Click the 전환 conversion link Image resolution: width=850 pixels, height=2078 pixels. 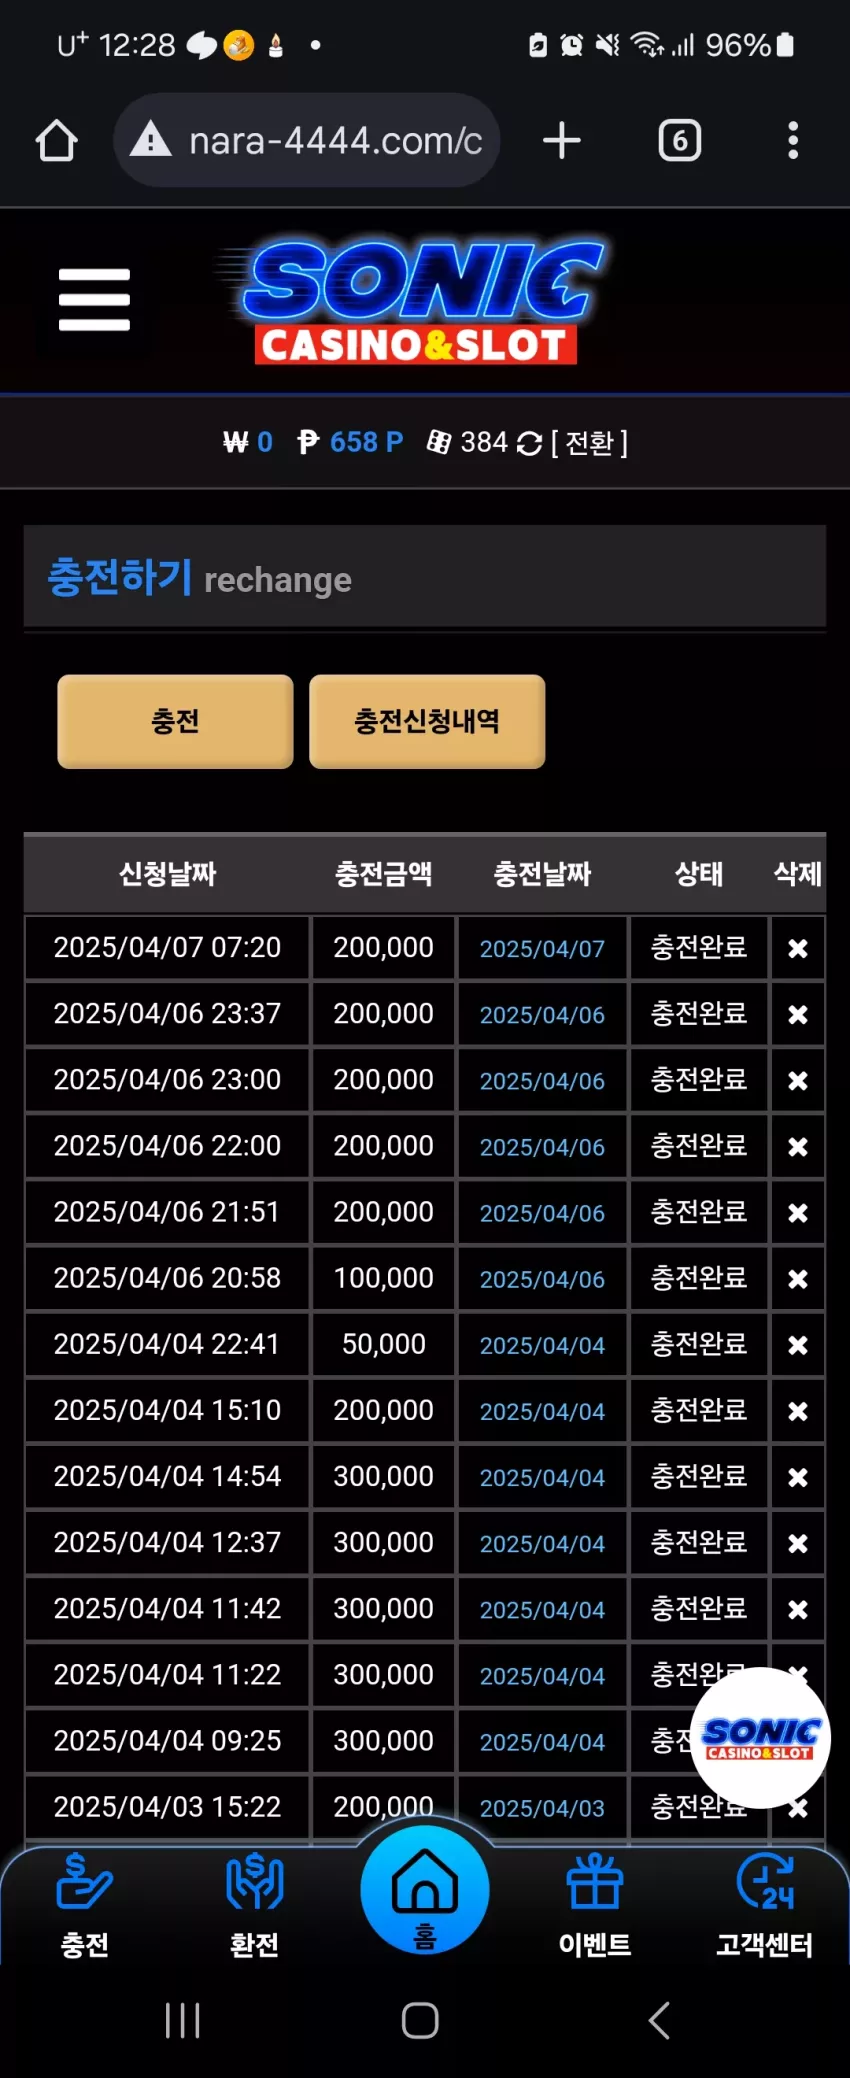(x=590, y=443)
